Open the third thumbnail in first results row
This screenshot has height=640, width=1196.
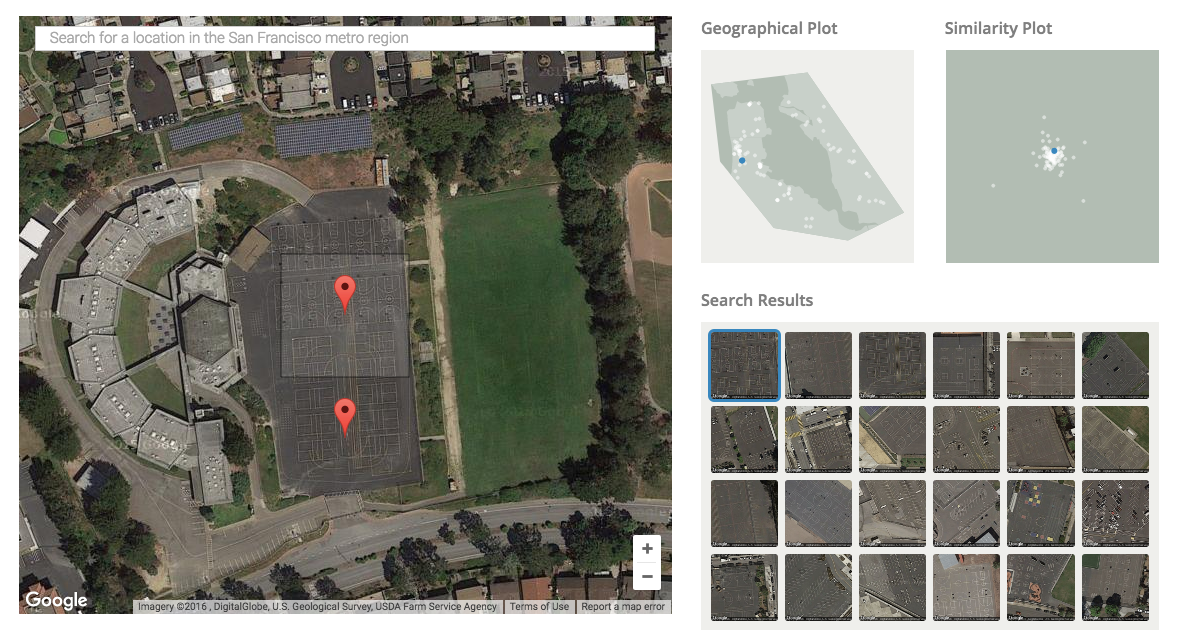tap(892, 365)
